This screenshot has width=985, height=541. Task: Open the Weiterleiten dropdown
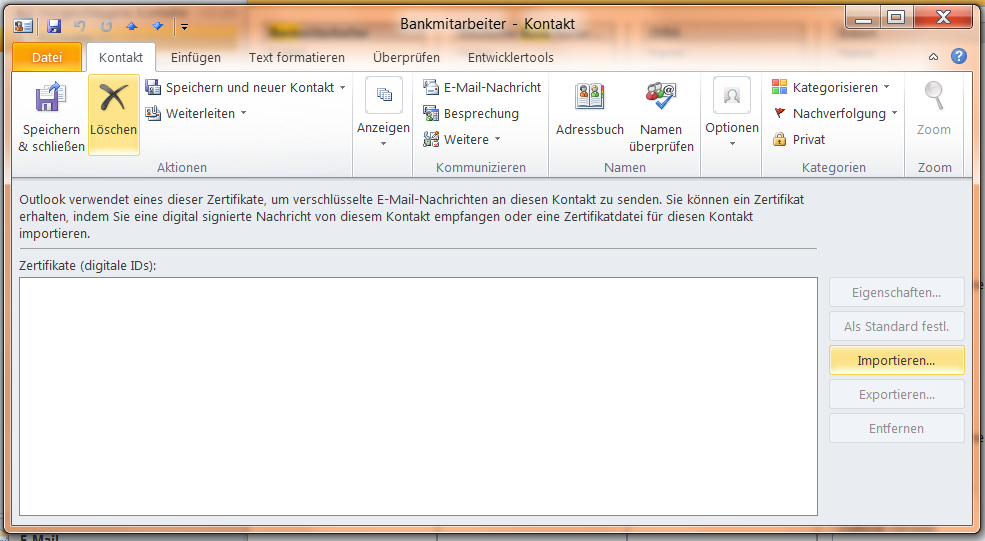243,114
